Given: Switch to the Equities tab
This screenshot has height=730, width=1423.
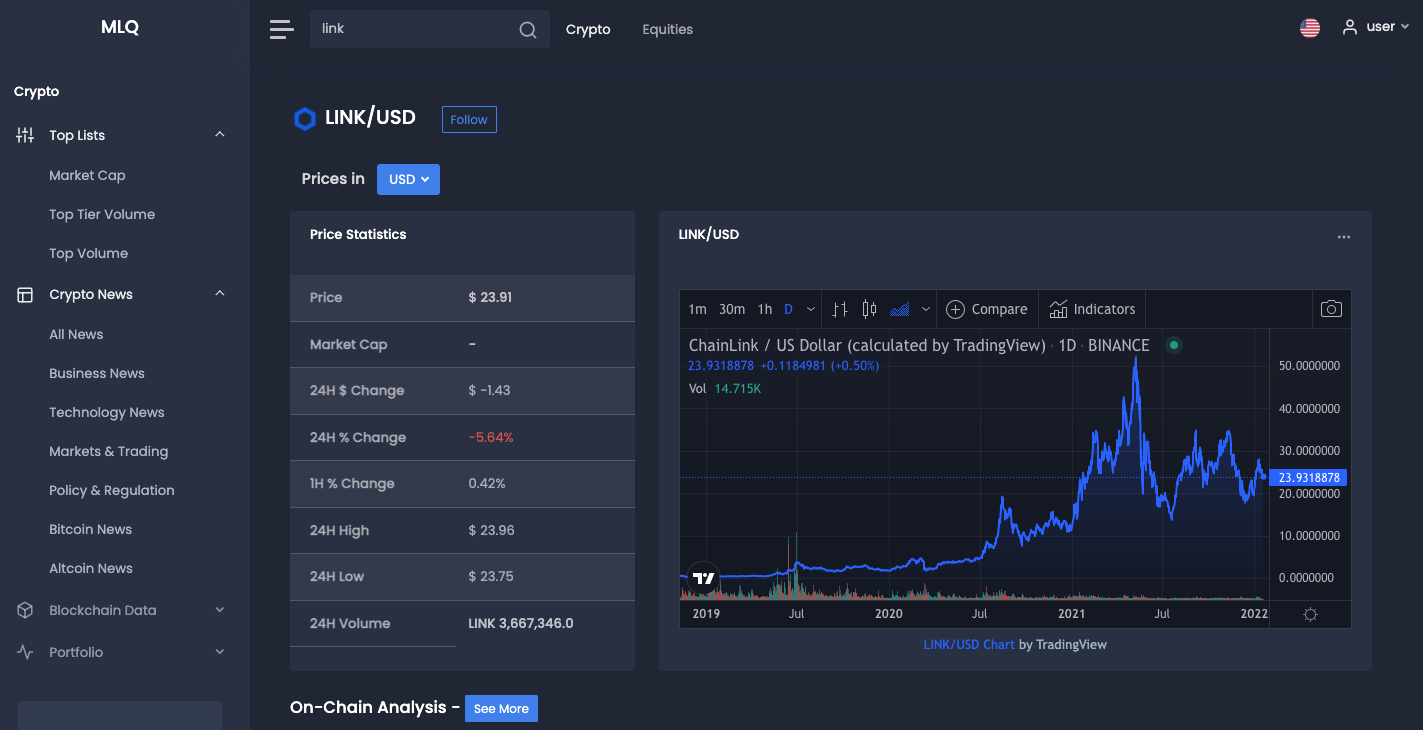Looking at the screenshot, I should [668, 29].
